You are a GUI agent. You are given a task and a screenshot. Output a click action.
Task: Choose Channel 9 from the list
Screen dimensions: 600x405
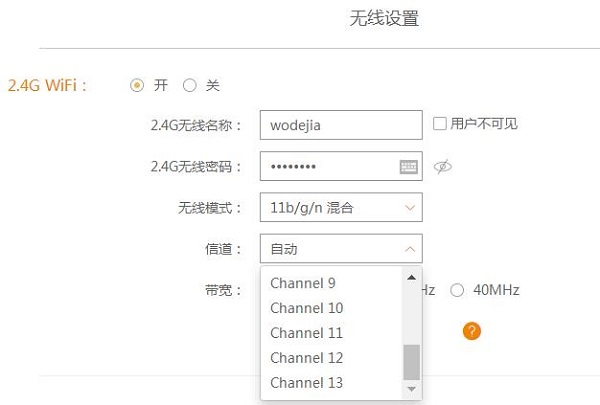[303, 283]
